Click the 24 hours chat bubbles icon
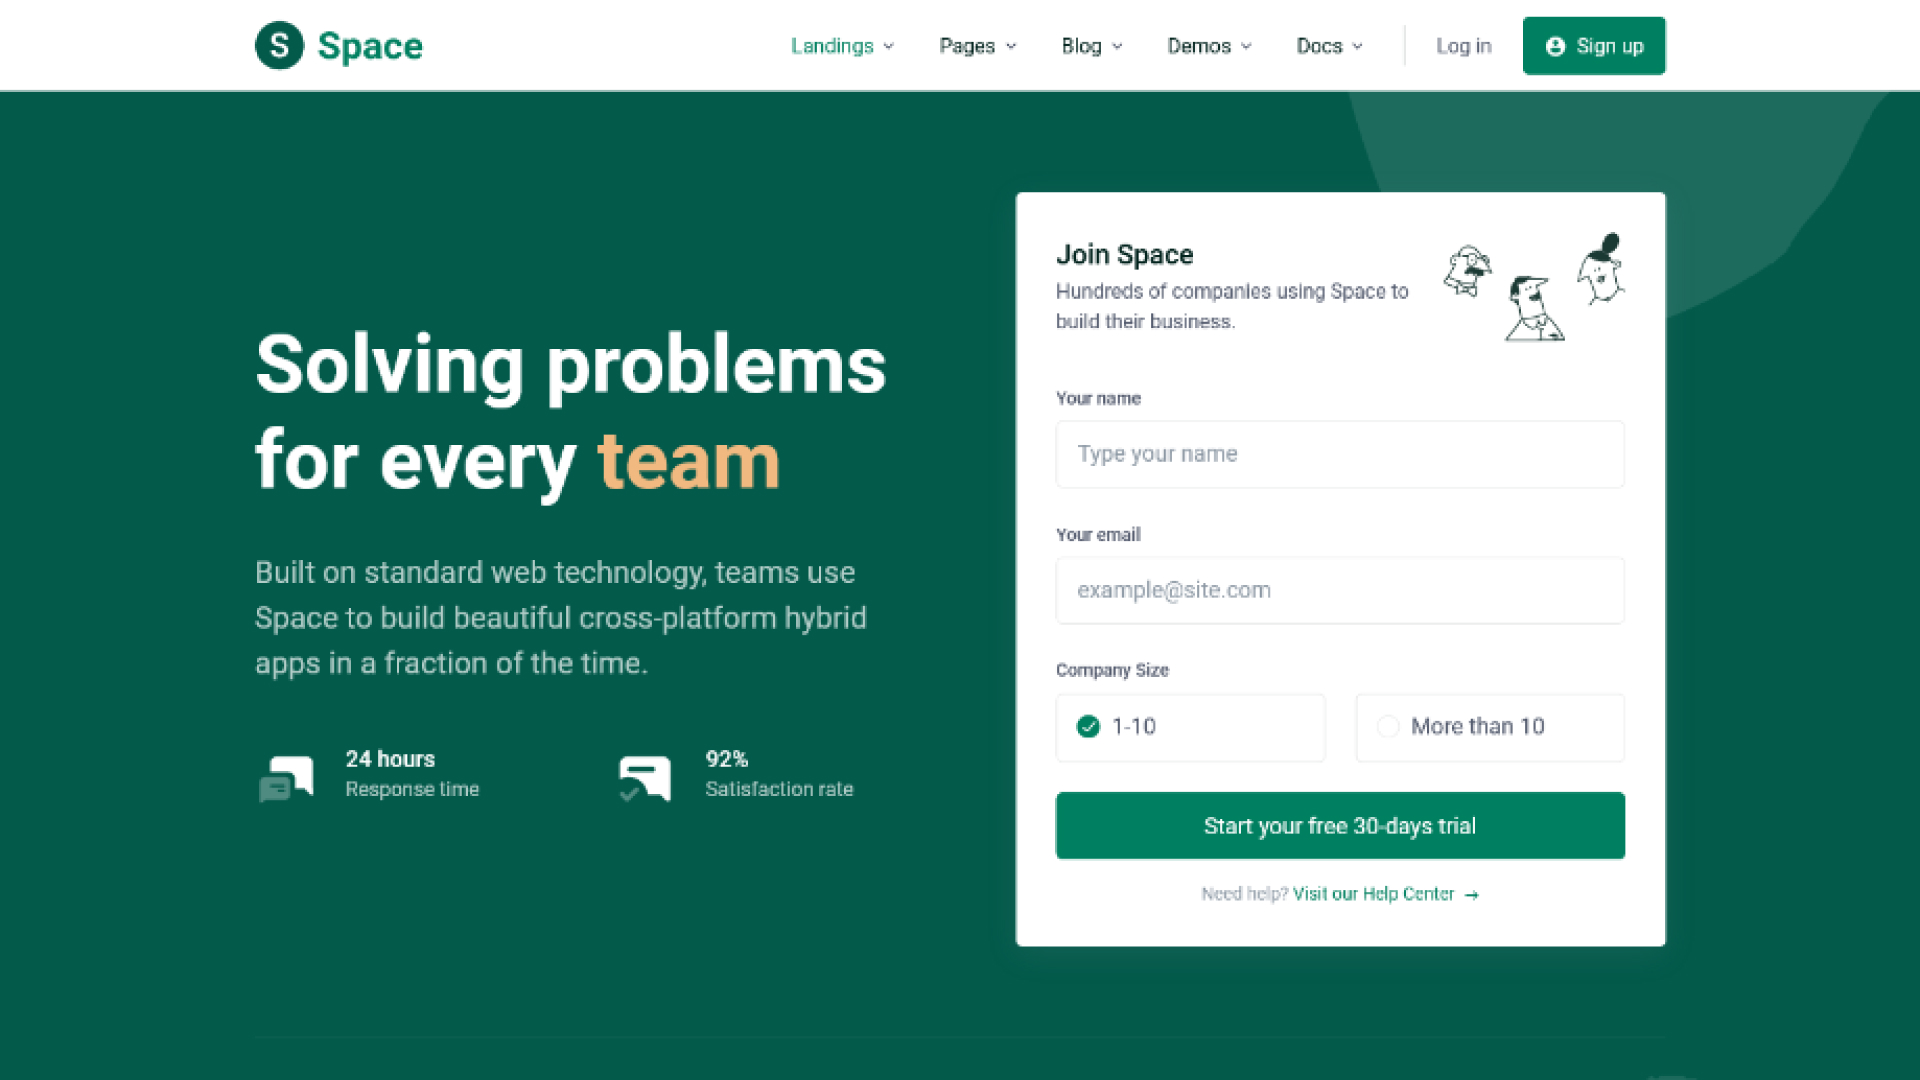Image resolution: width=1920 pixels, height=1080 pixels. pos(287,778)
